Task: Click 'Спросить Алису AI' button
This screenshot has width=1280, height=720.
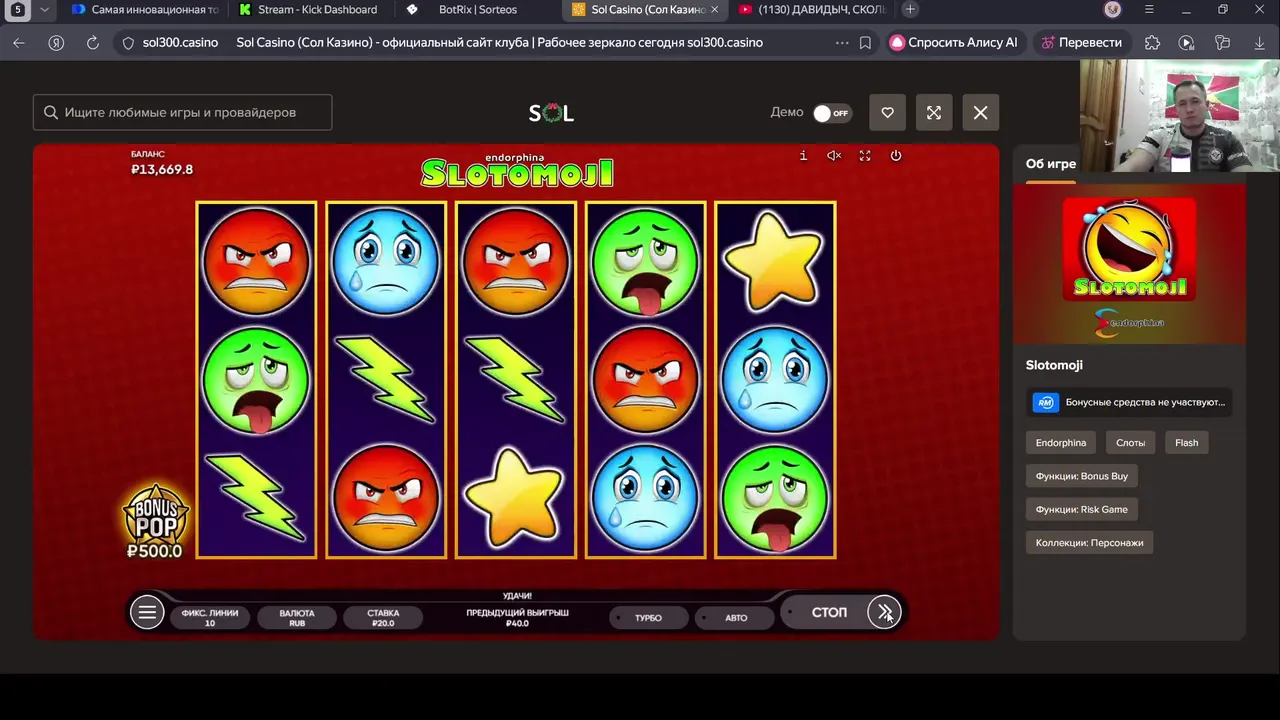Action: coord(954,43)
